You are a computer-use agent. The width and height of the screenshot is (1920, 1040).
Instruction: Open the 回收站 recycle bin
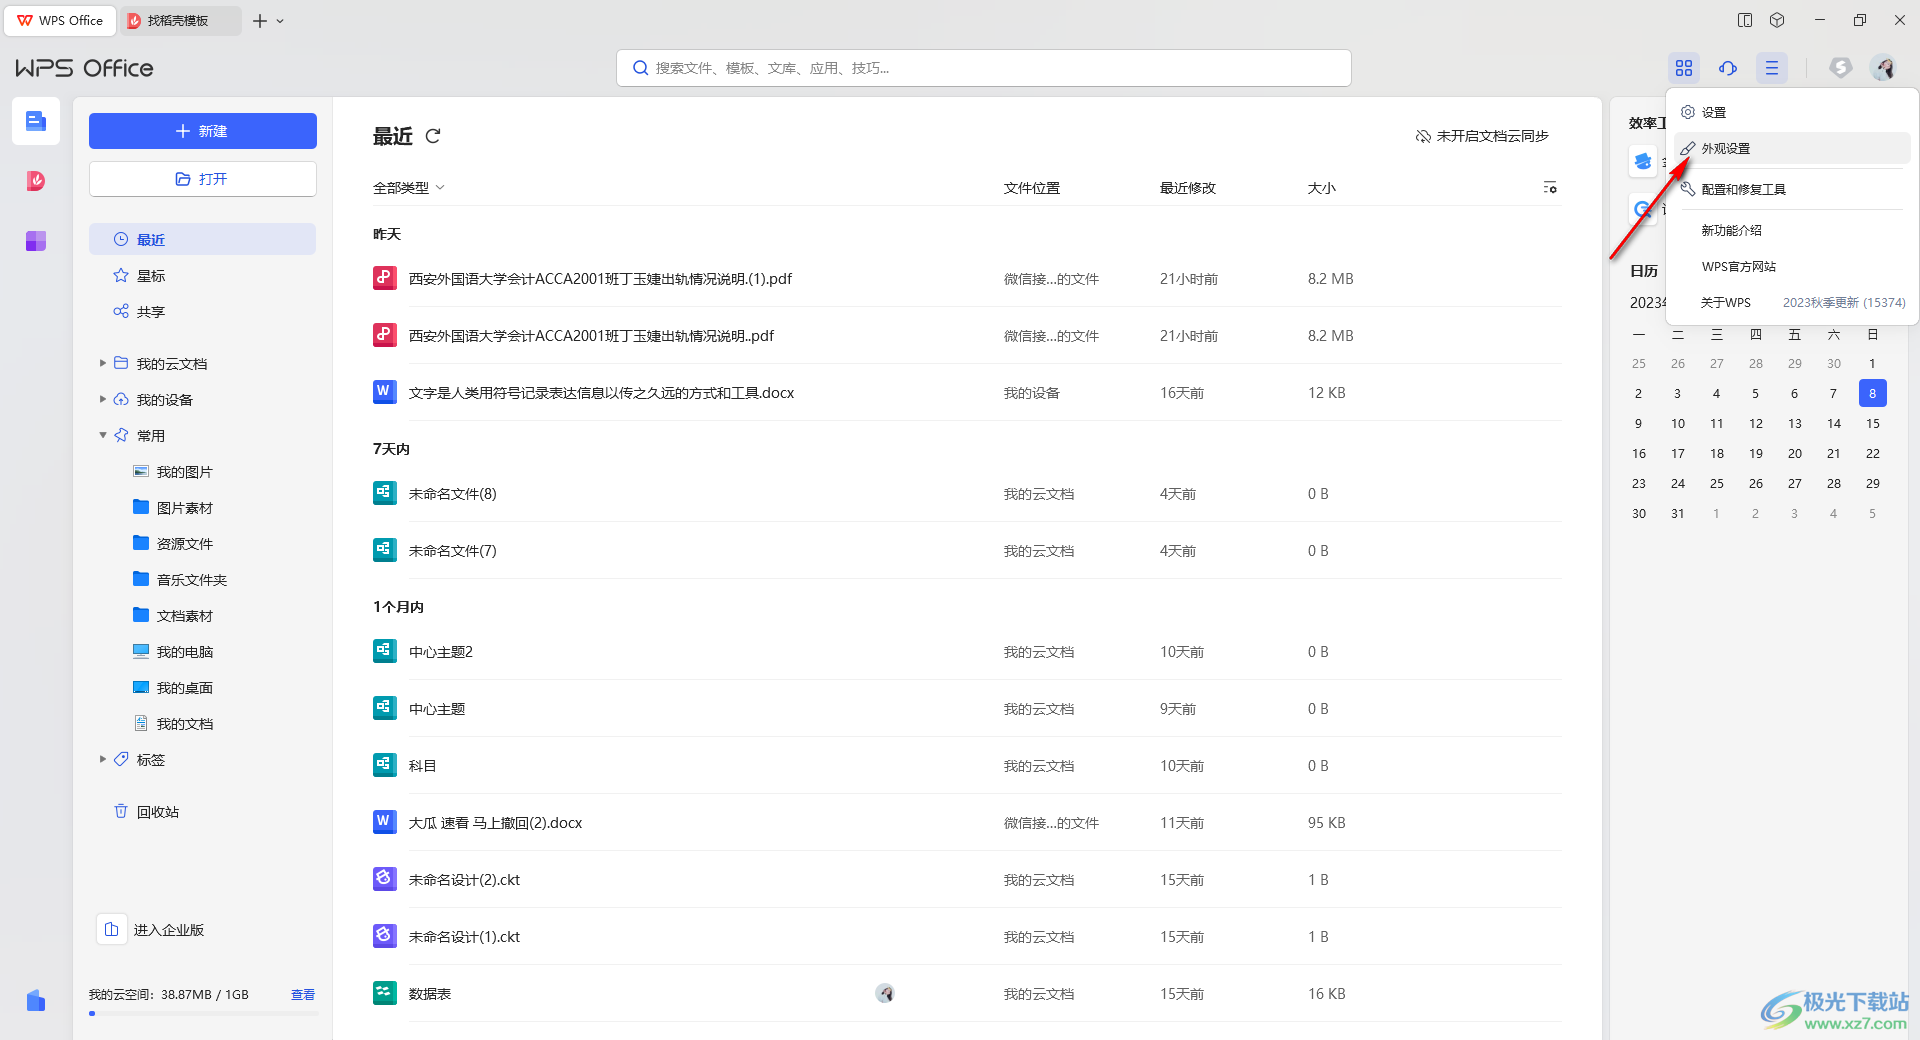tap(147, 812)
